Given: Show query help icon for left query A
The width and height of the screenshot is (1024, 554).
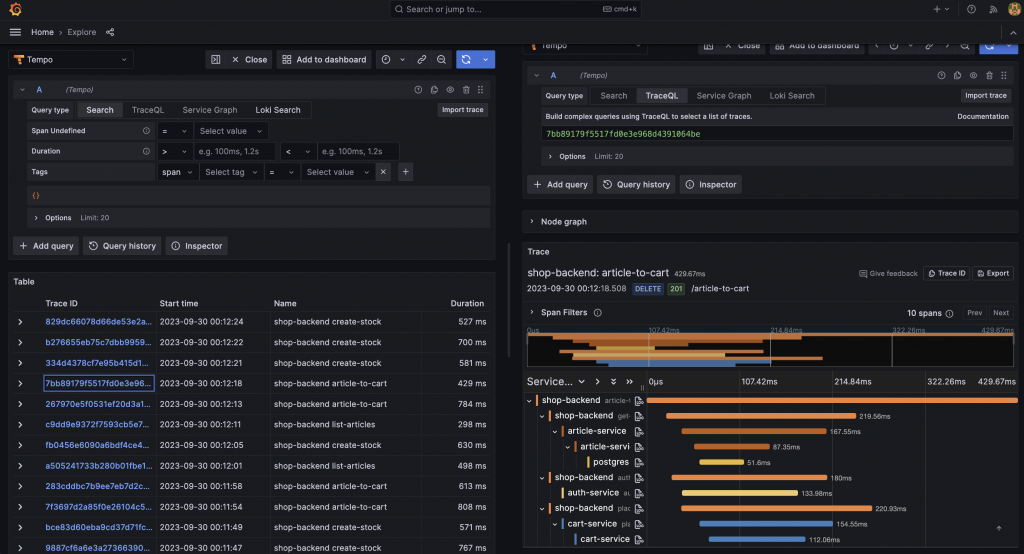Looking at the screenshot, I should (x=418, y=90).
